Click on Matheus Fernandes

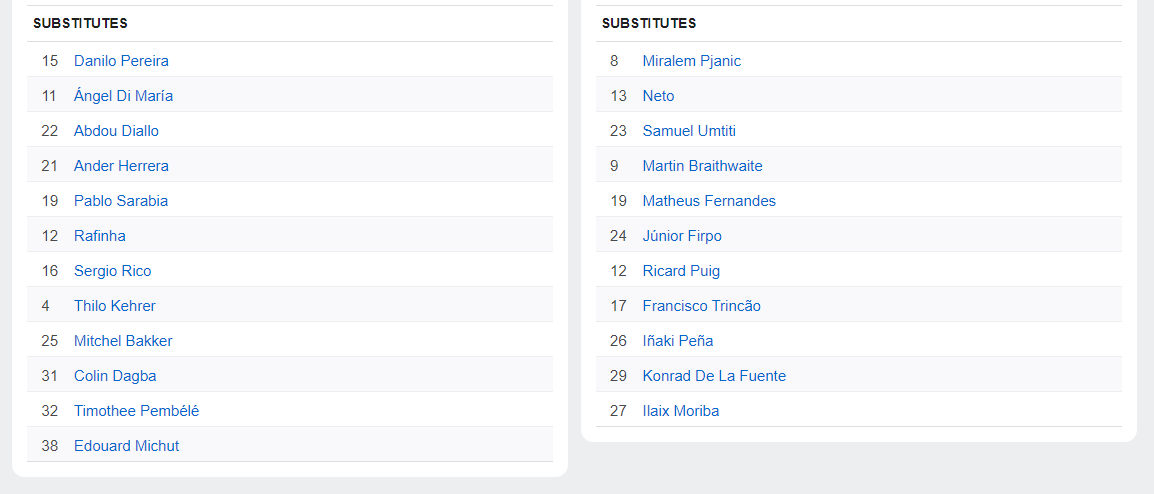tap(709, 201)
